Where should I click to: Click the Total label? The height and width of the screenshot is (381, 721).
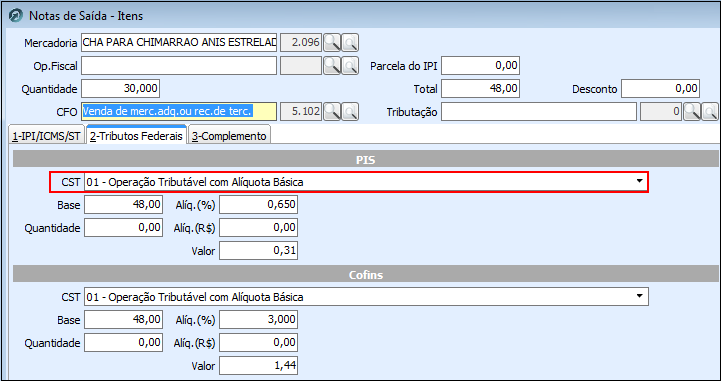click(425, 89)
